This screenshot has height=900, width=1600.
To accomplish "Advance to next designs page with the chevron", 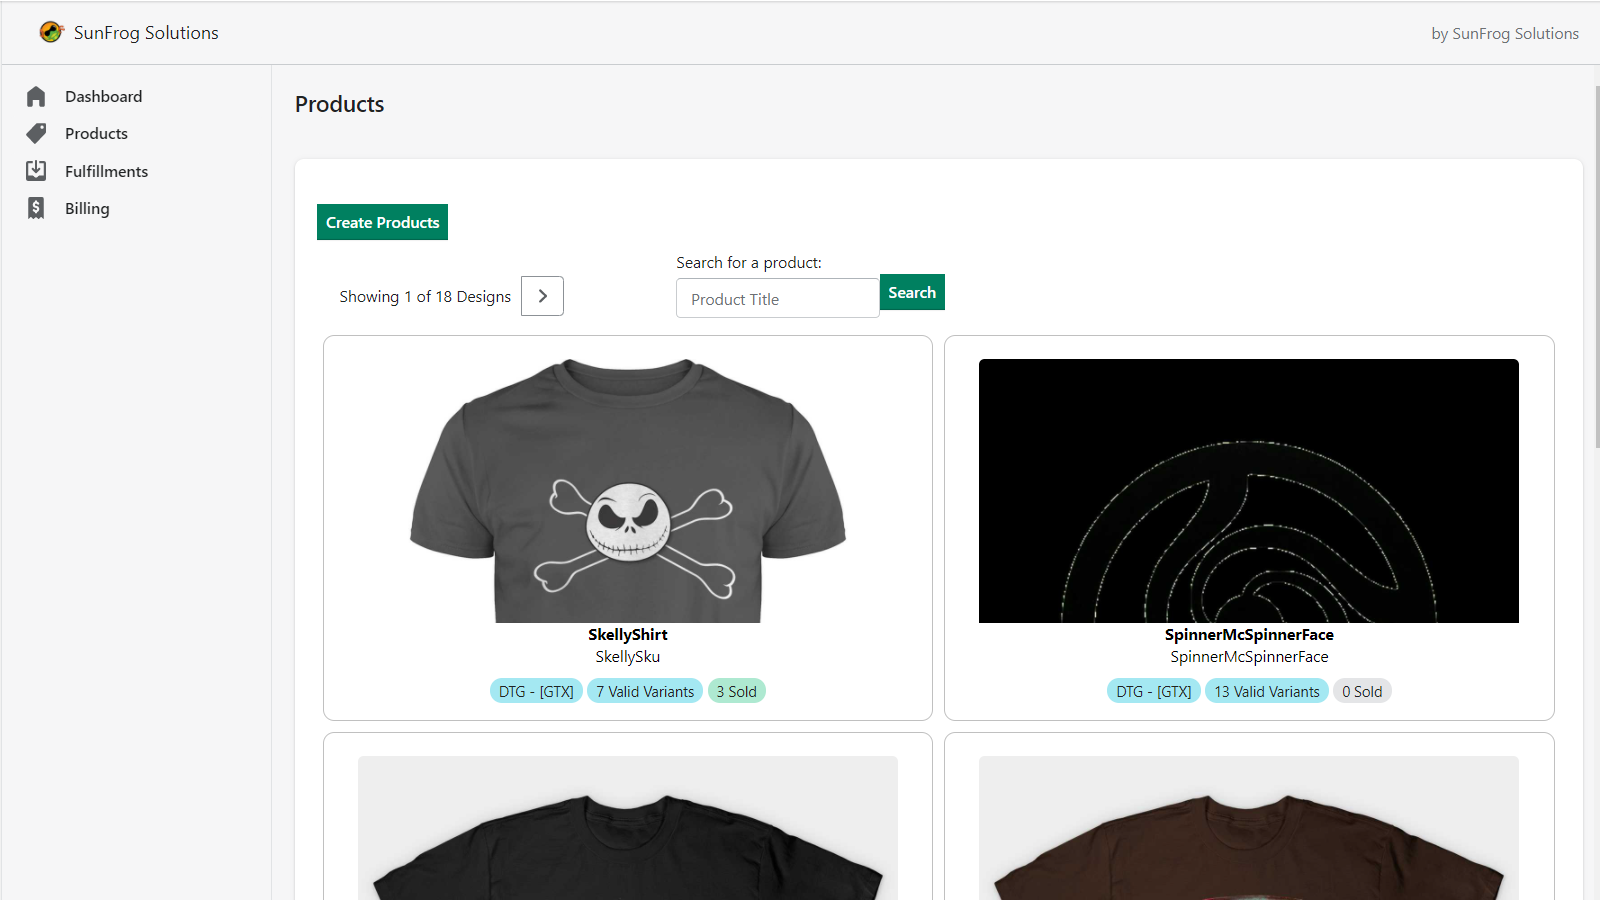I will click(x=542, y=296).
